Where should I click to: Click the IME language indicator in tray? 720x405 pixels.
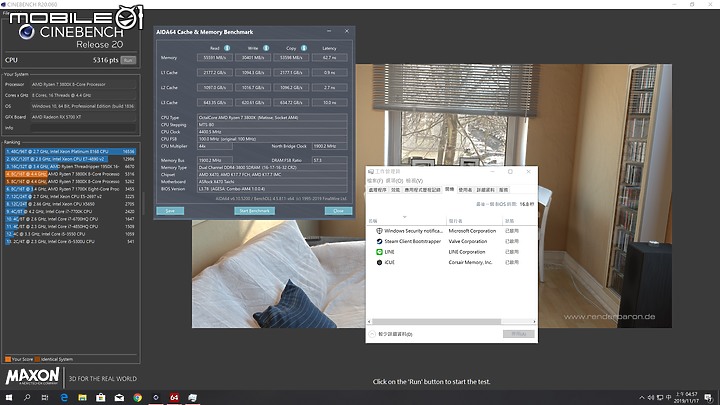pos(669,398)
